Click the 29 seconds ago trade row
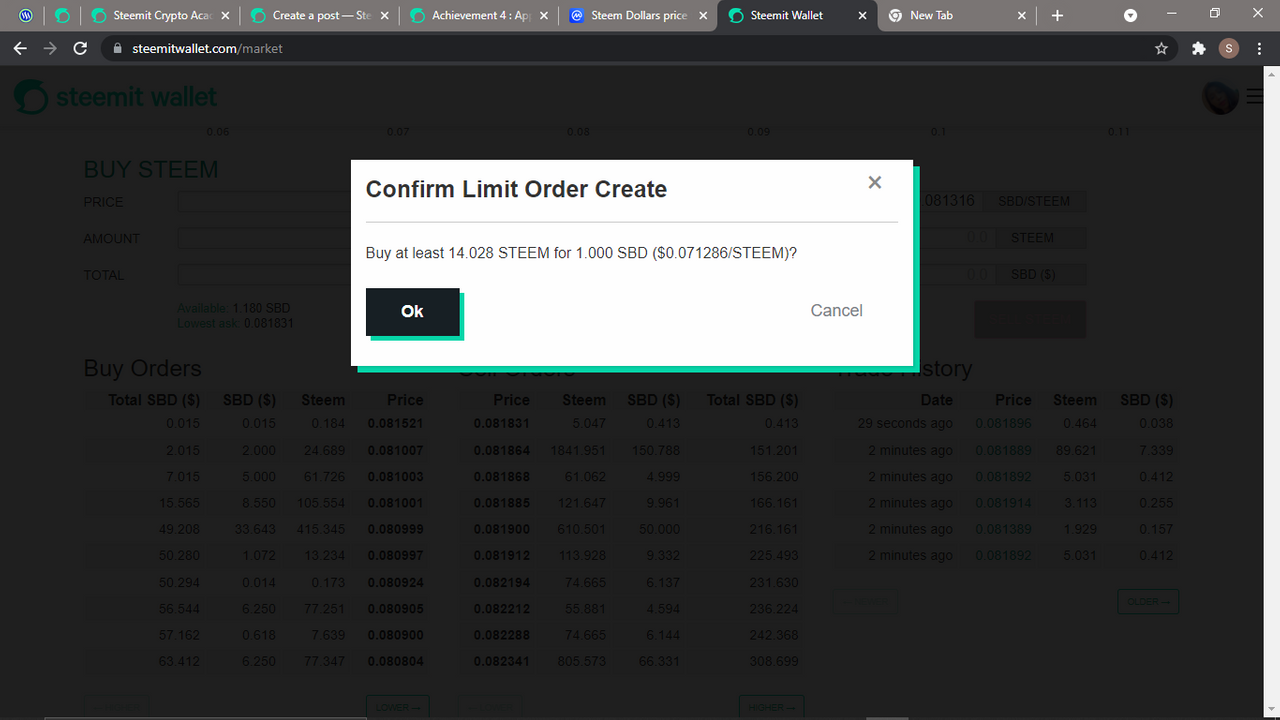 [1007, 423]
